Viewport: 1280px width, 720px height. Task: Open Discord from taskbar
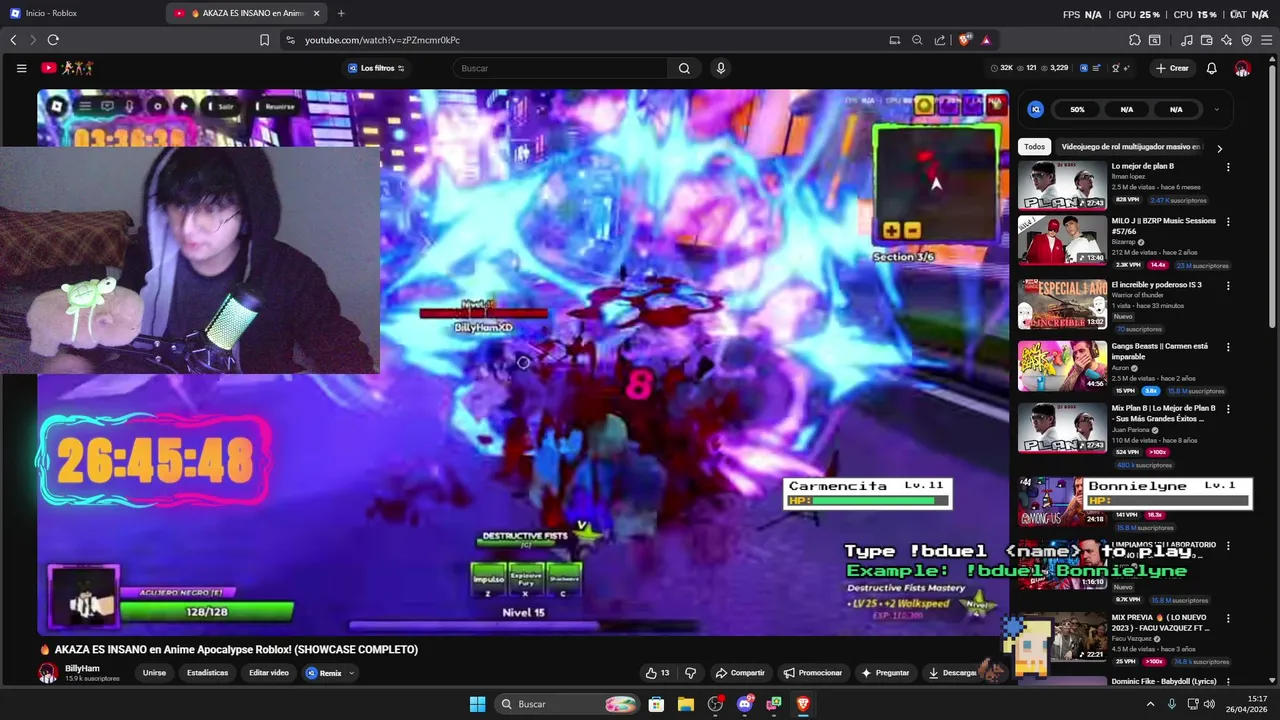click(744, 704)
